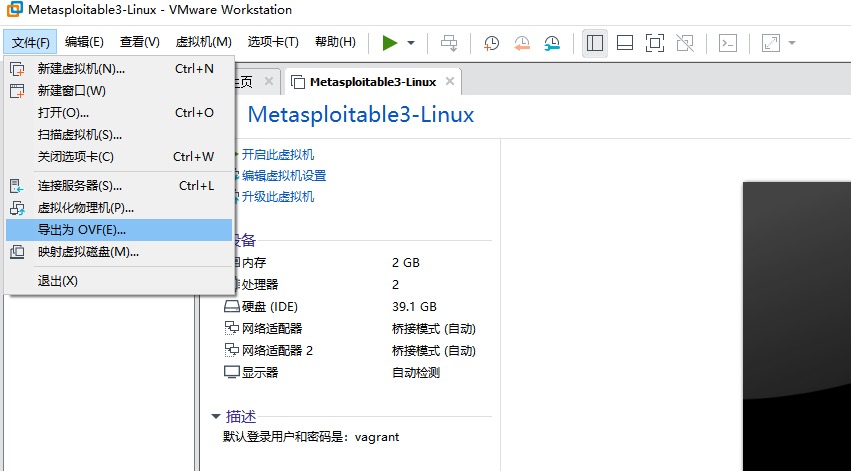
Task: Toggle the thumbnail bar view
Action: click(625, 43)
